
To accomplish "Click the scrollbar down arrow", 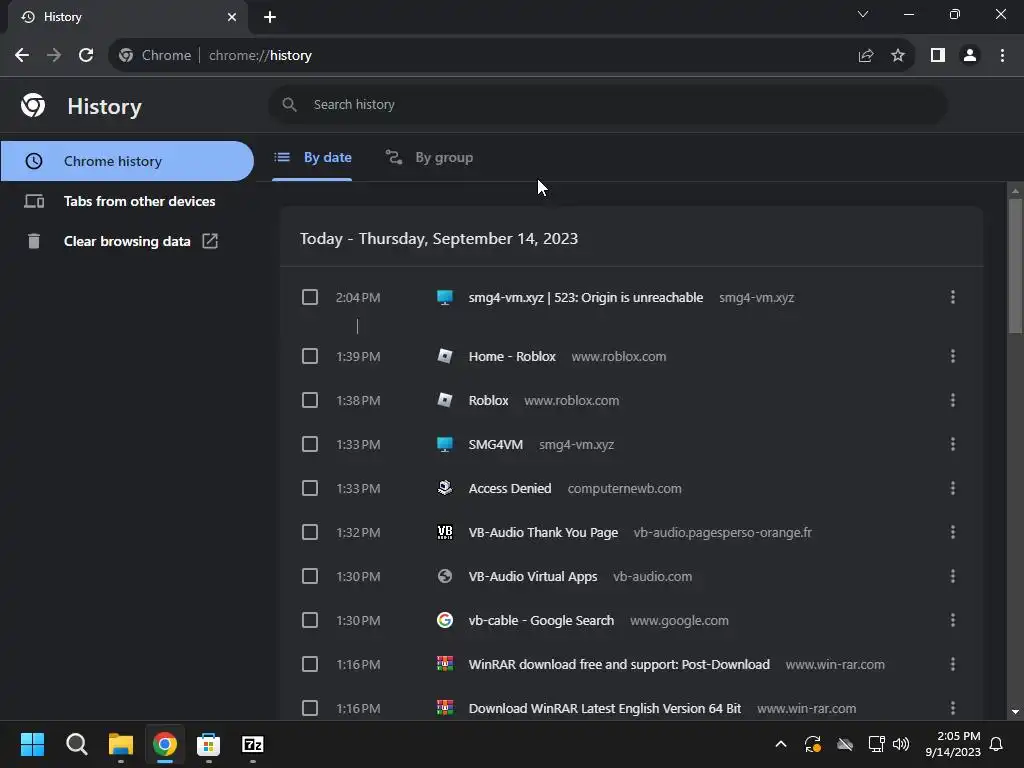I will (1015, 712).
